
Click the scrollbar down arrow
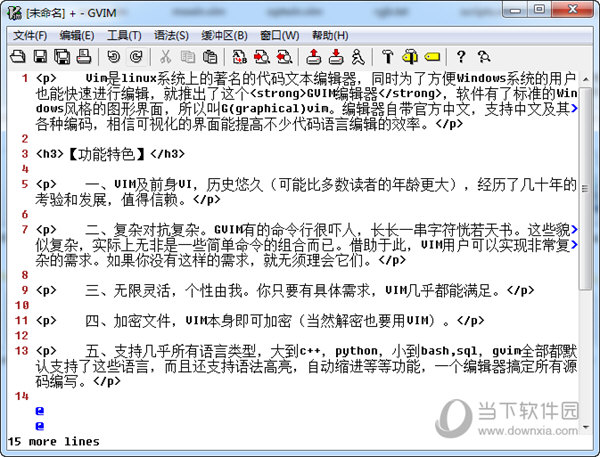click(x=585, y=427)
